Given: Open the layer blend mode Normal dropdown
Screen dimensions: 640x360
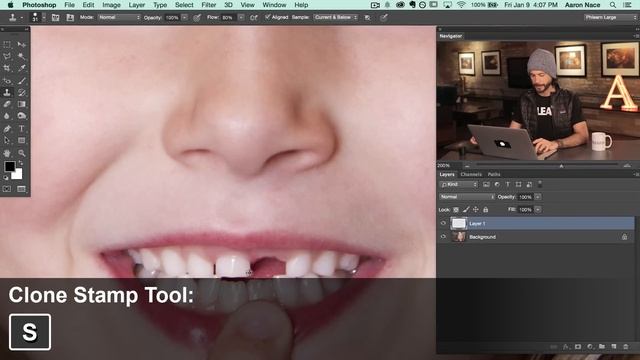Looking at the screenshot, I should [x=467, y=197].
